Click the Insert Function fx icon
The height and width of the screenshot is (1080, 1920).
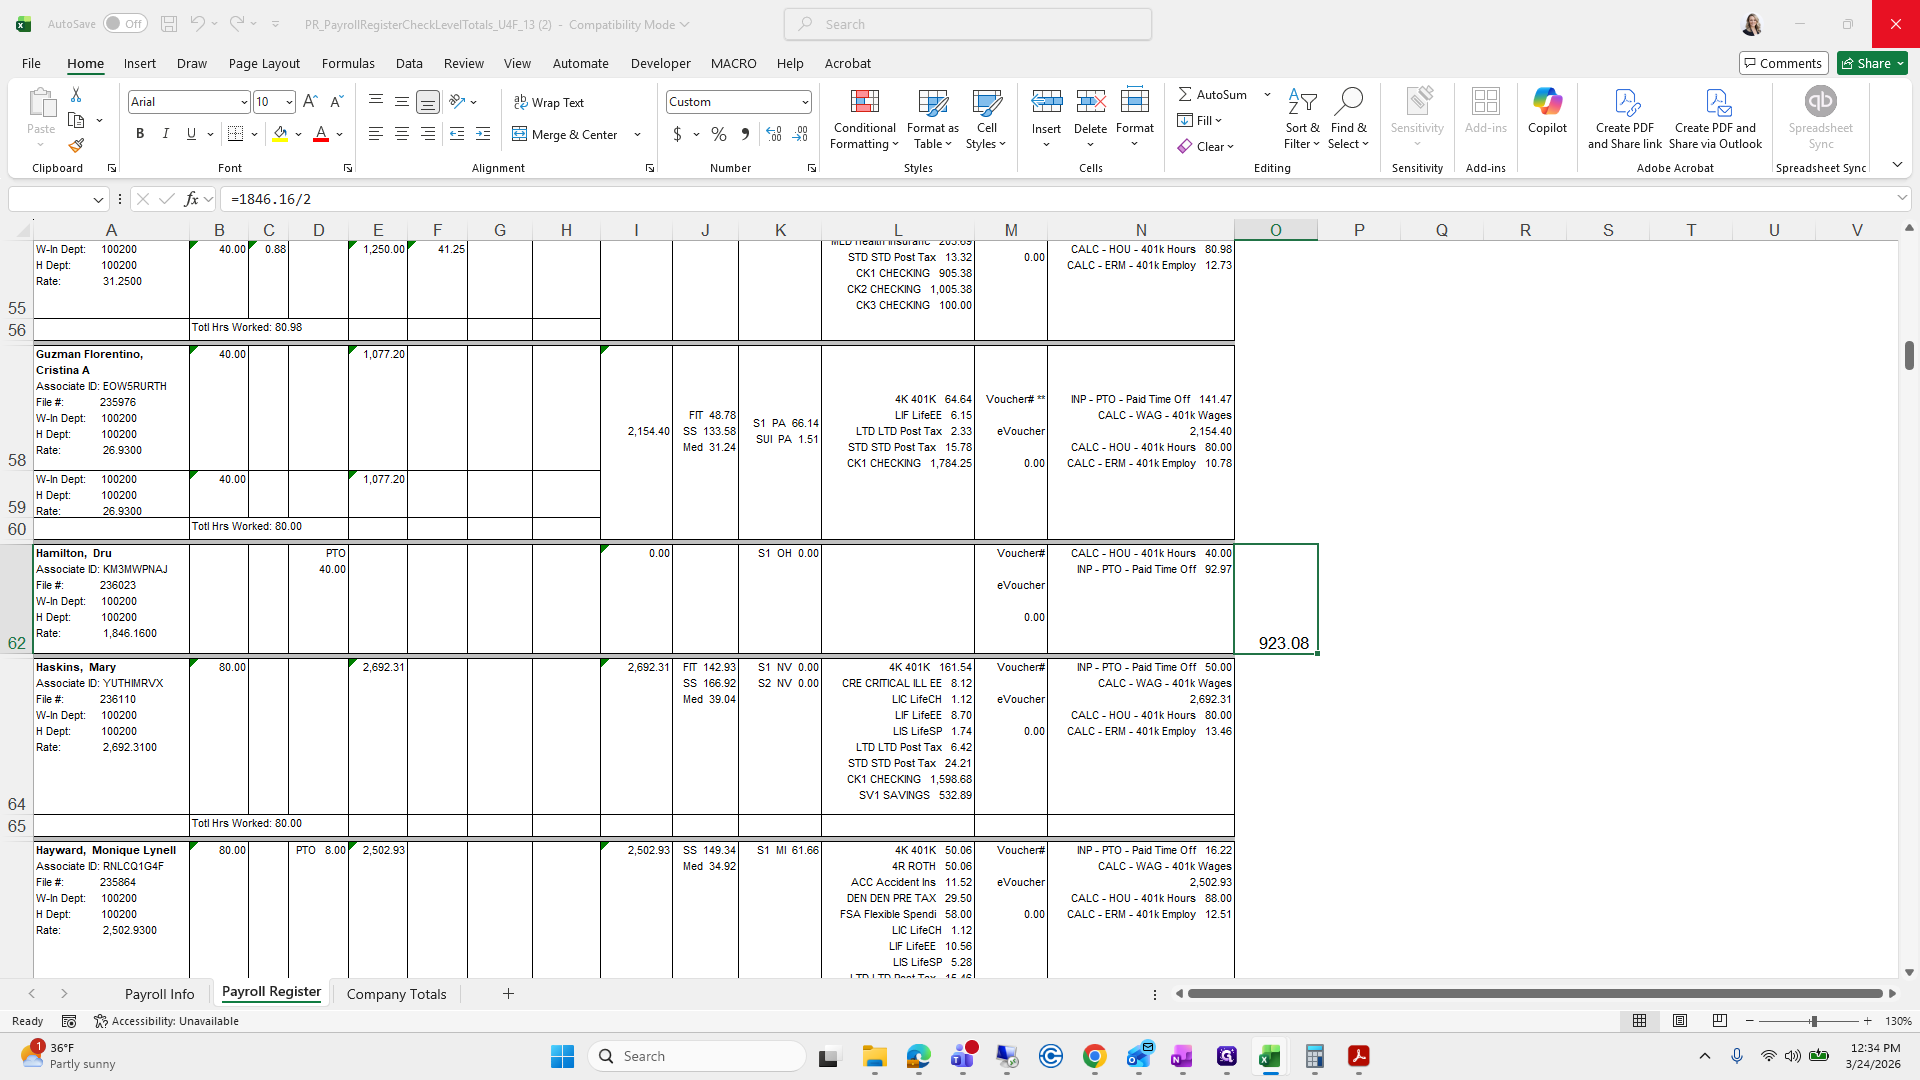pos(191,199)
